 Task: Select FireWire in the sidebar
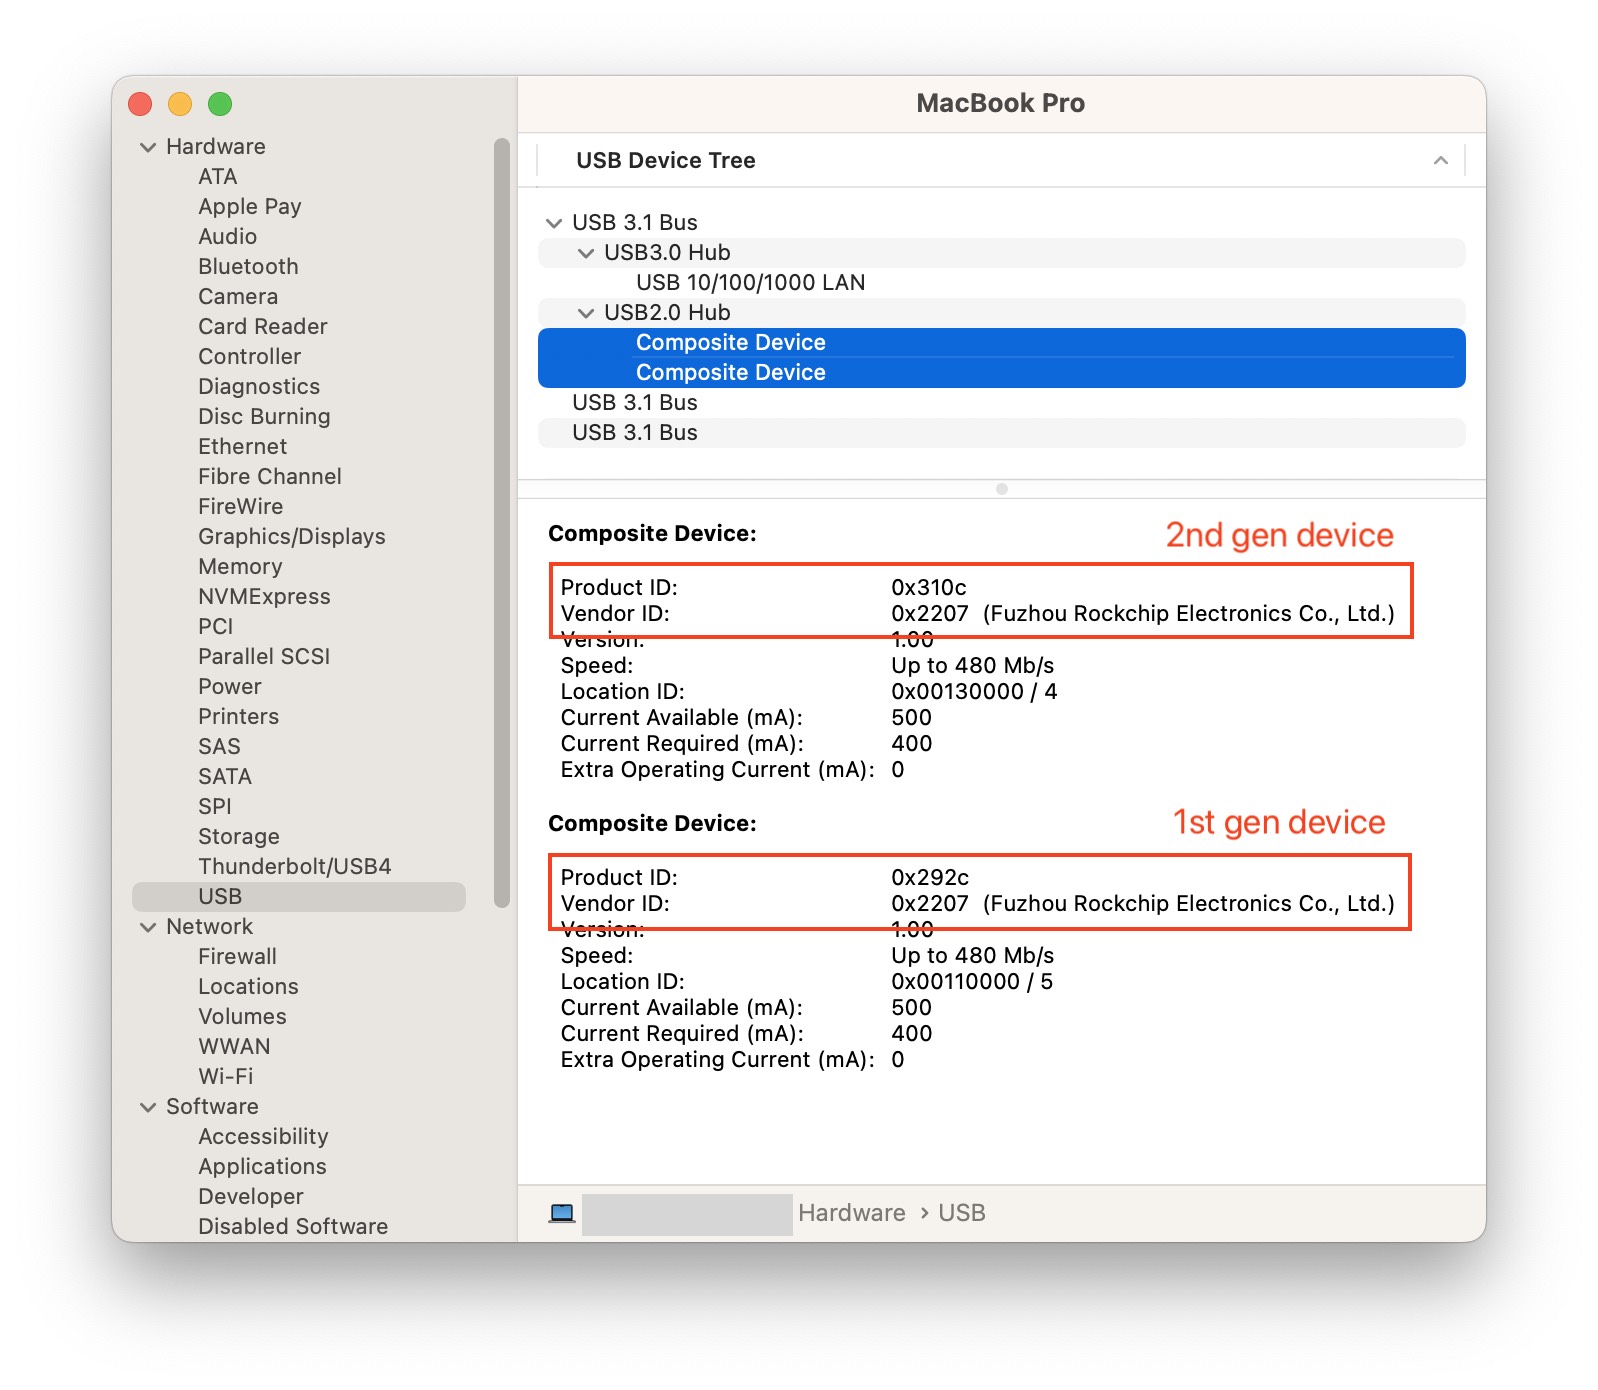point(240,507)
